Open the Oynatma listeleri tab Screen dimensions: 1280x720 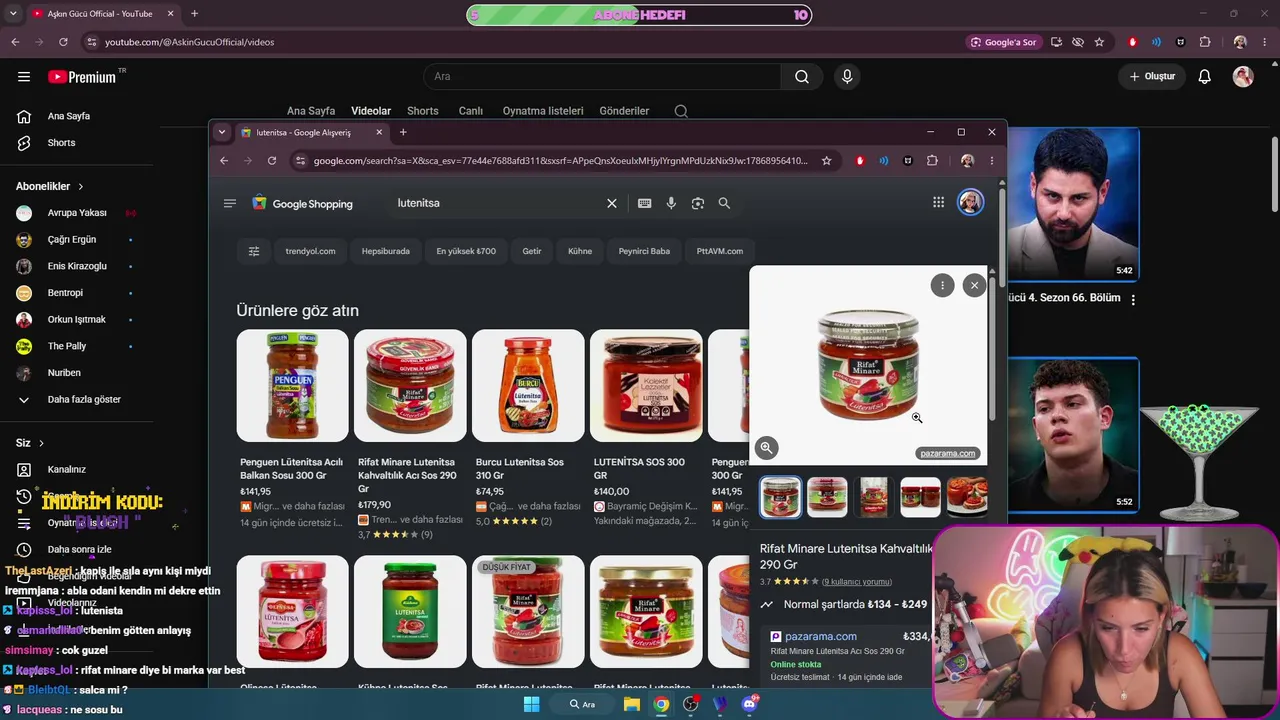543,111
